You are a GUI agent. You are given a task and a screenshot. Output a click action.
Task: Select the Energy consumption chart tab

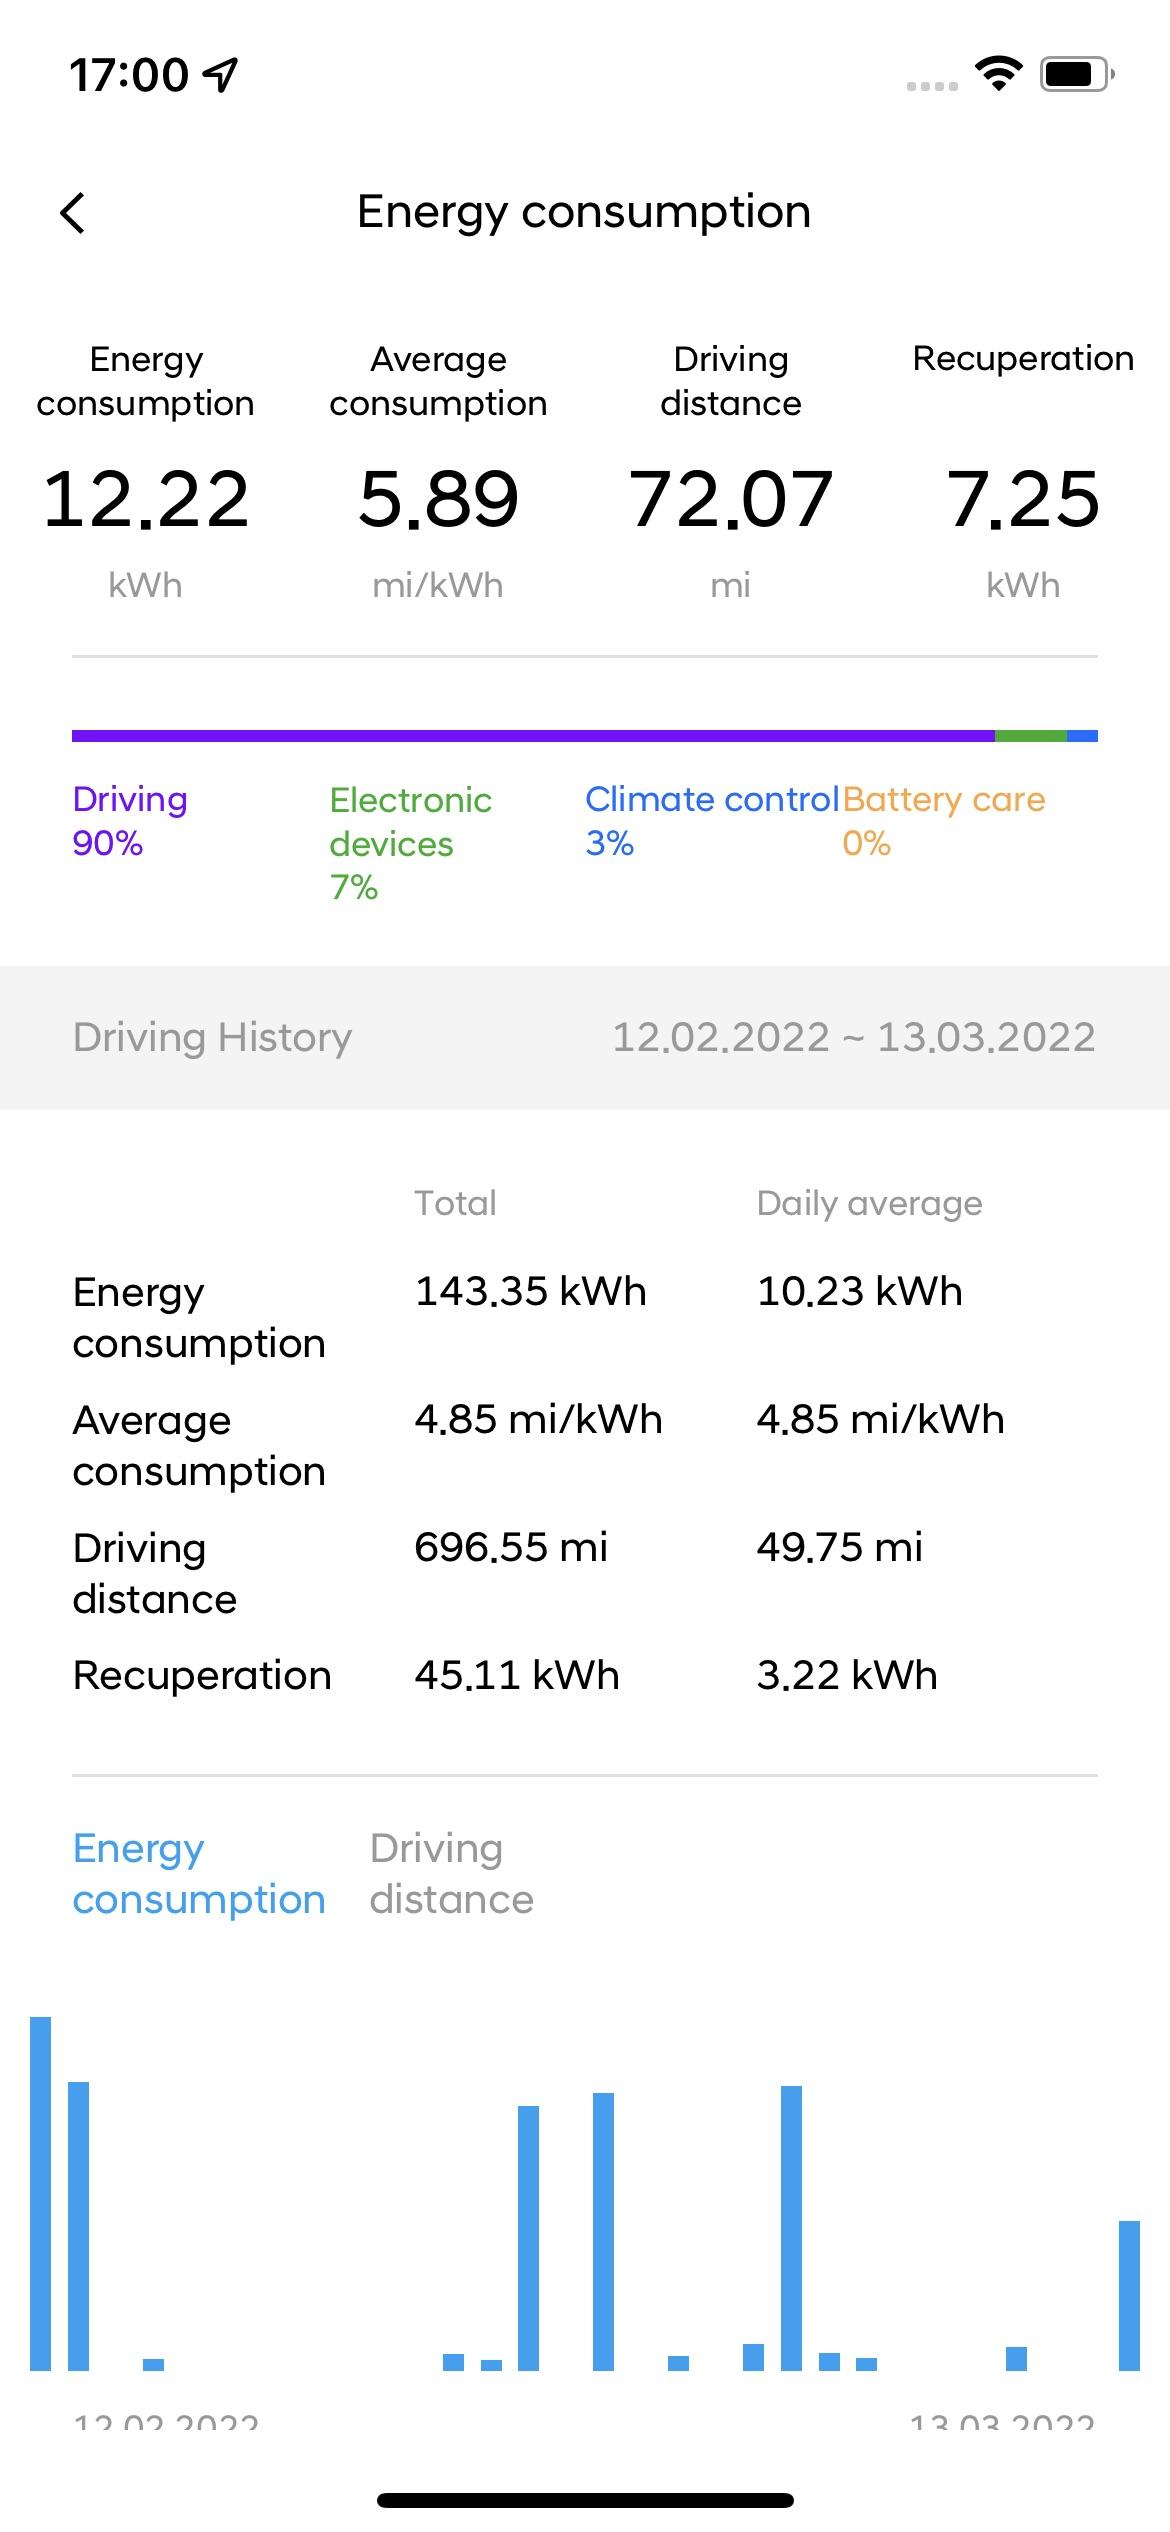coord(199,1873)
